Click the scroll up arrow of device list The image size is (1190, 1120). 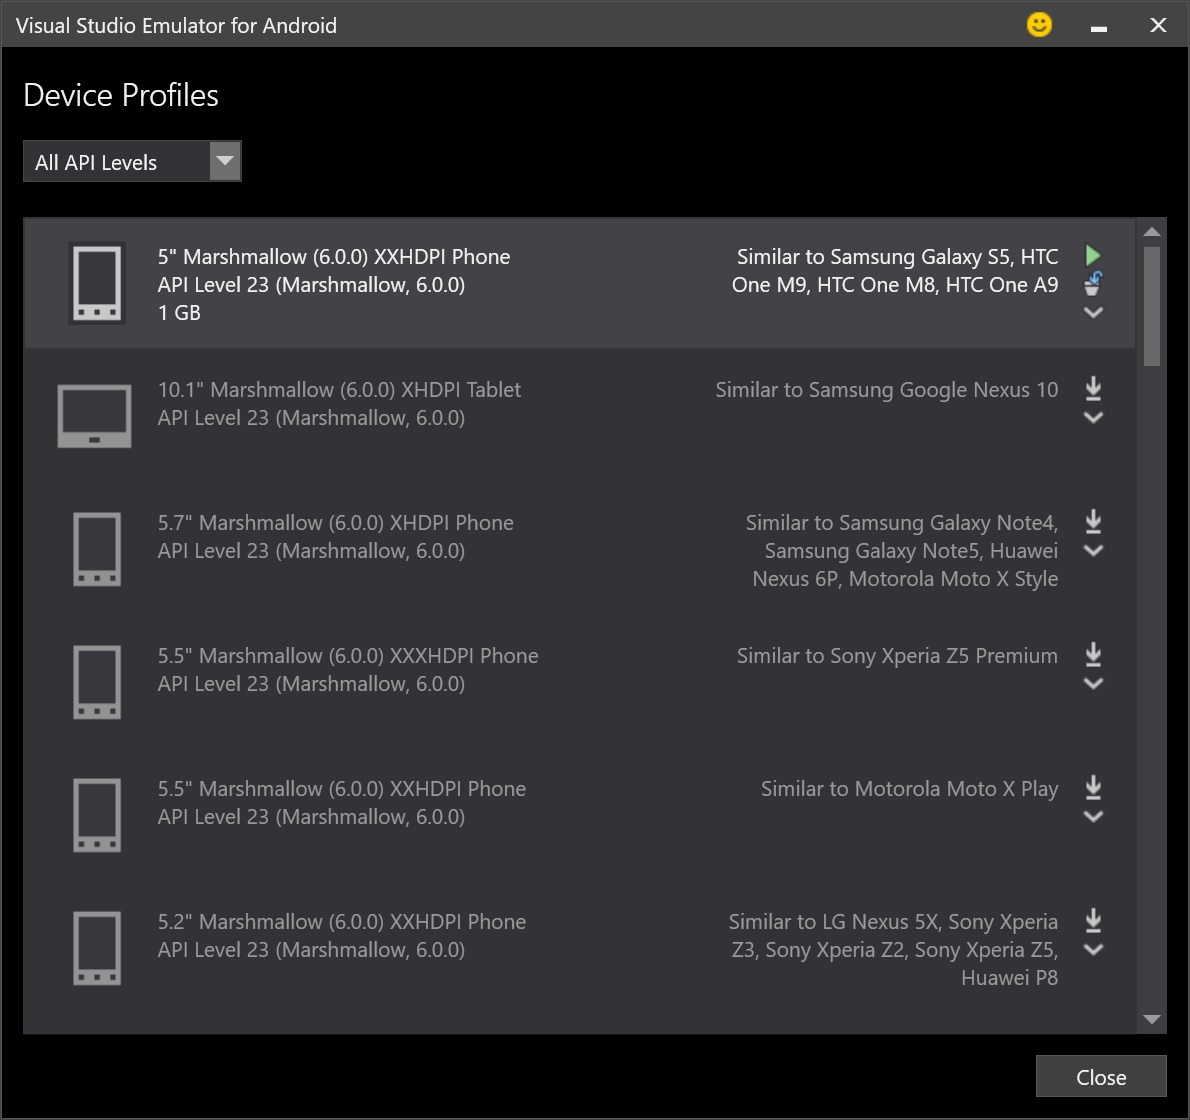pyautogui.click(x=1151, y=231)
